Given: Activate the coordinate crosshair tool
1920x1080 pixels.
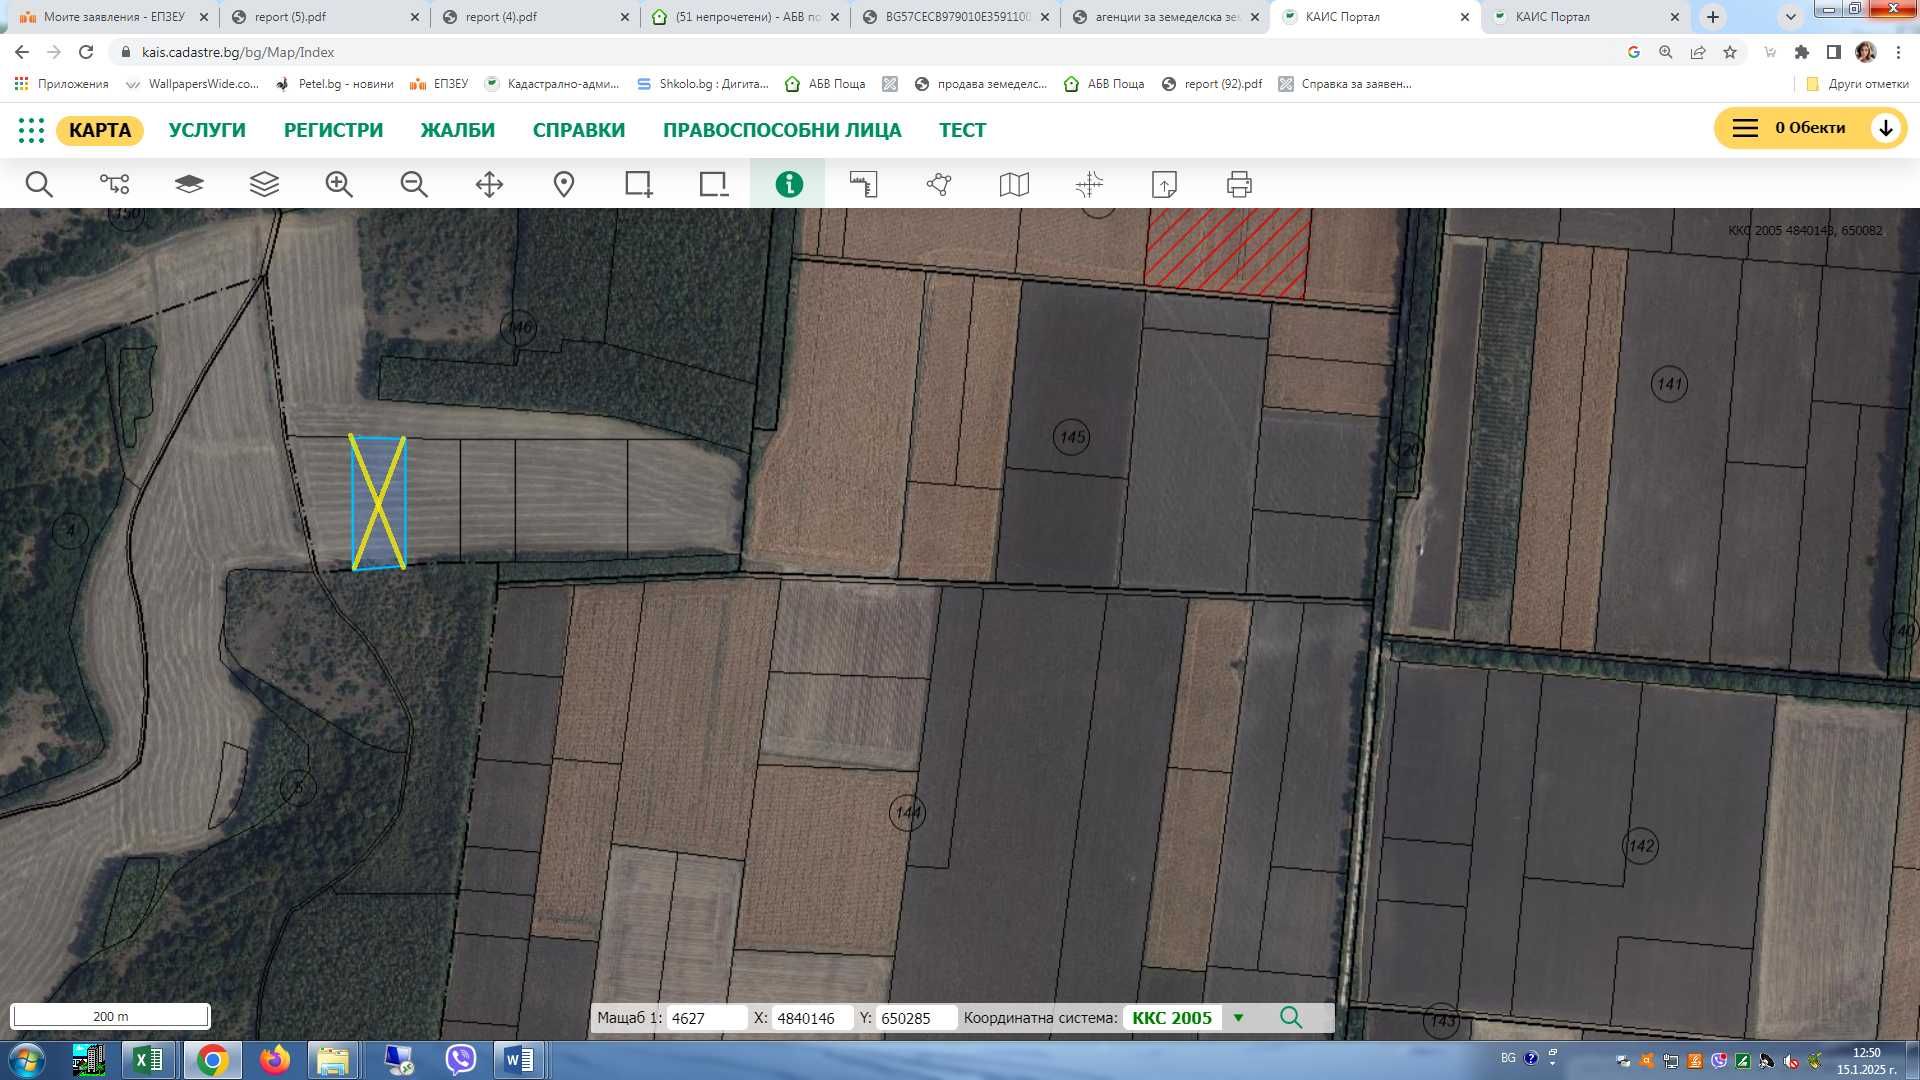Looking at the screenshot, I should [x=1089, y=184].
